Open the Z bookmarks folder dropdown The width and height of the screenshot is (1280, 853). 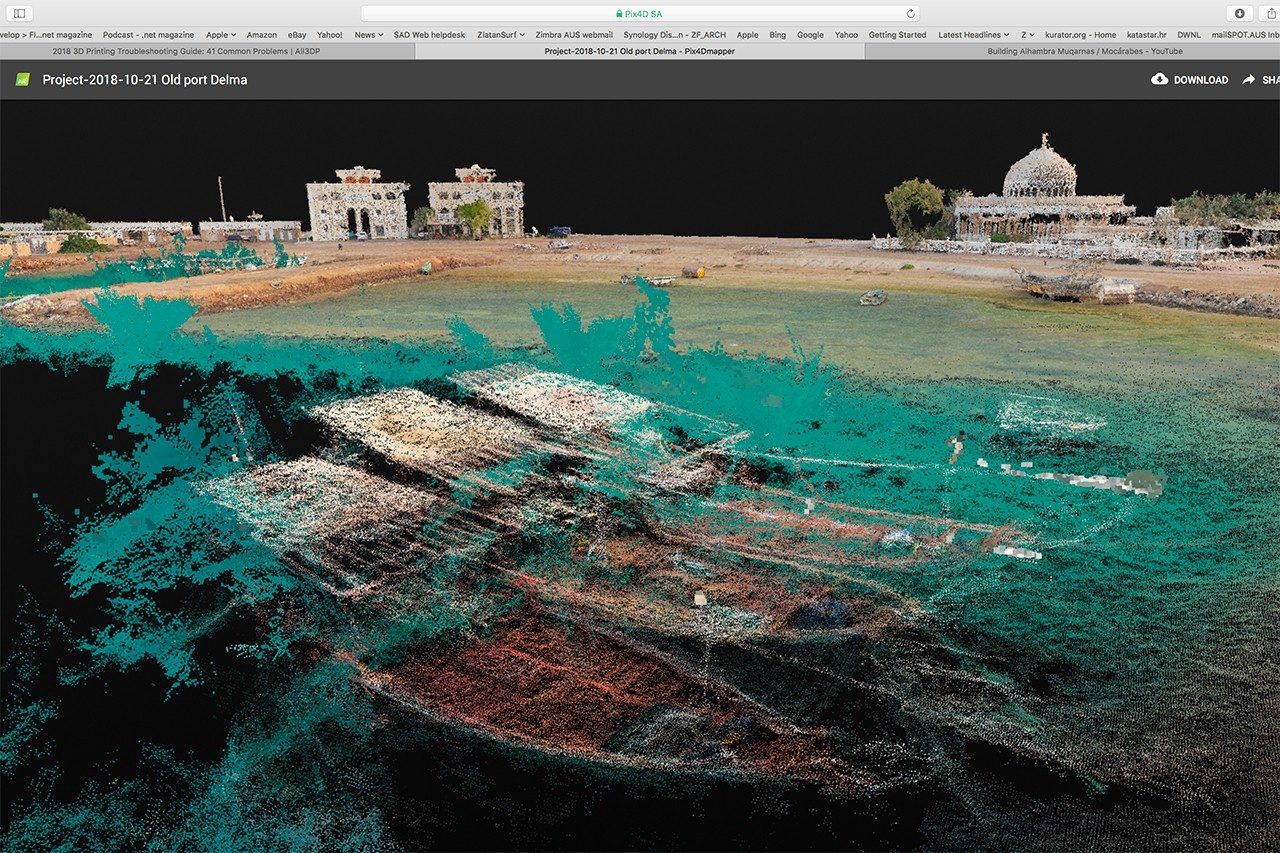pyautogui.click(x=1028, y=35)
